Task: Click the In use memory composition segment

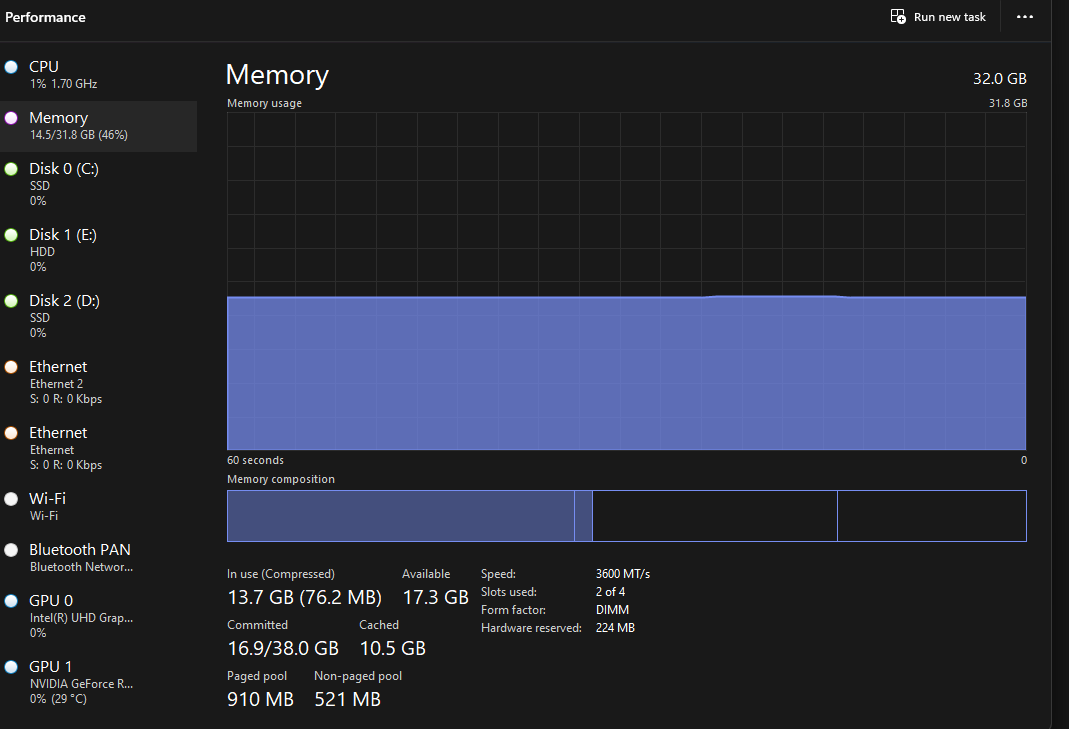Action: (400, 515)
